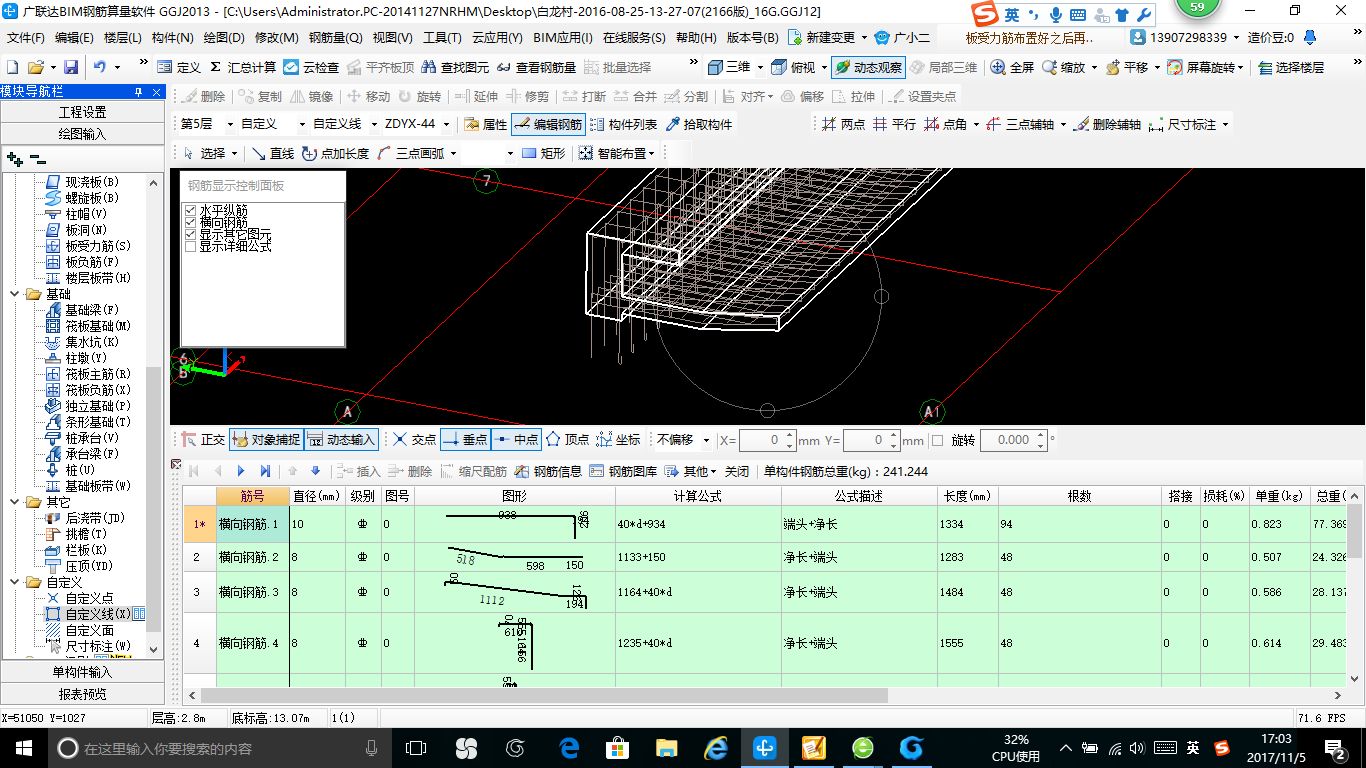The height and width of the screenshot is (768, 1366).
Task: Click the undo arrow icon
Action: (x=100, y=67)
